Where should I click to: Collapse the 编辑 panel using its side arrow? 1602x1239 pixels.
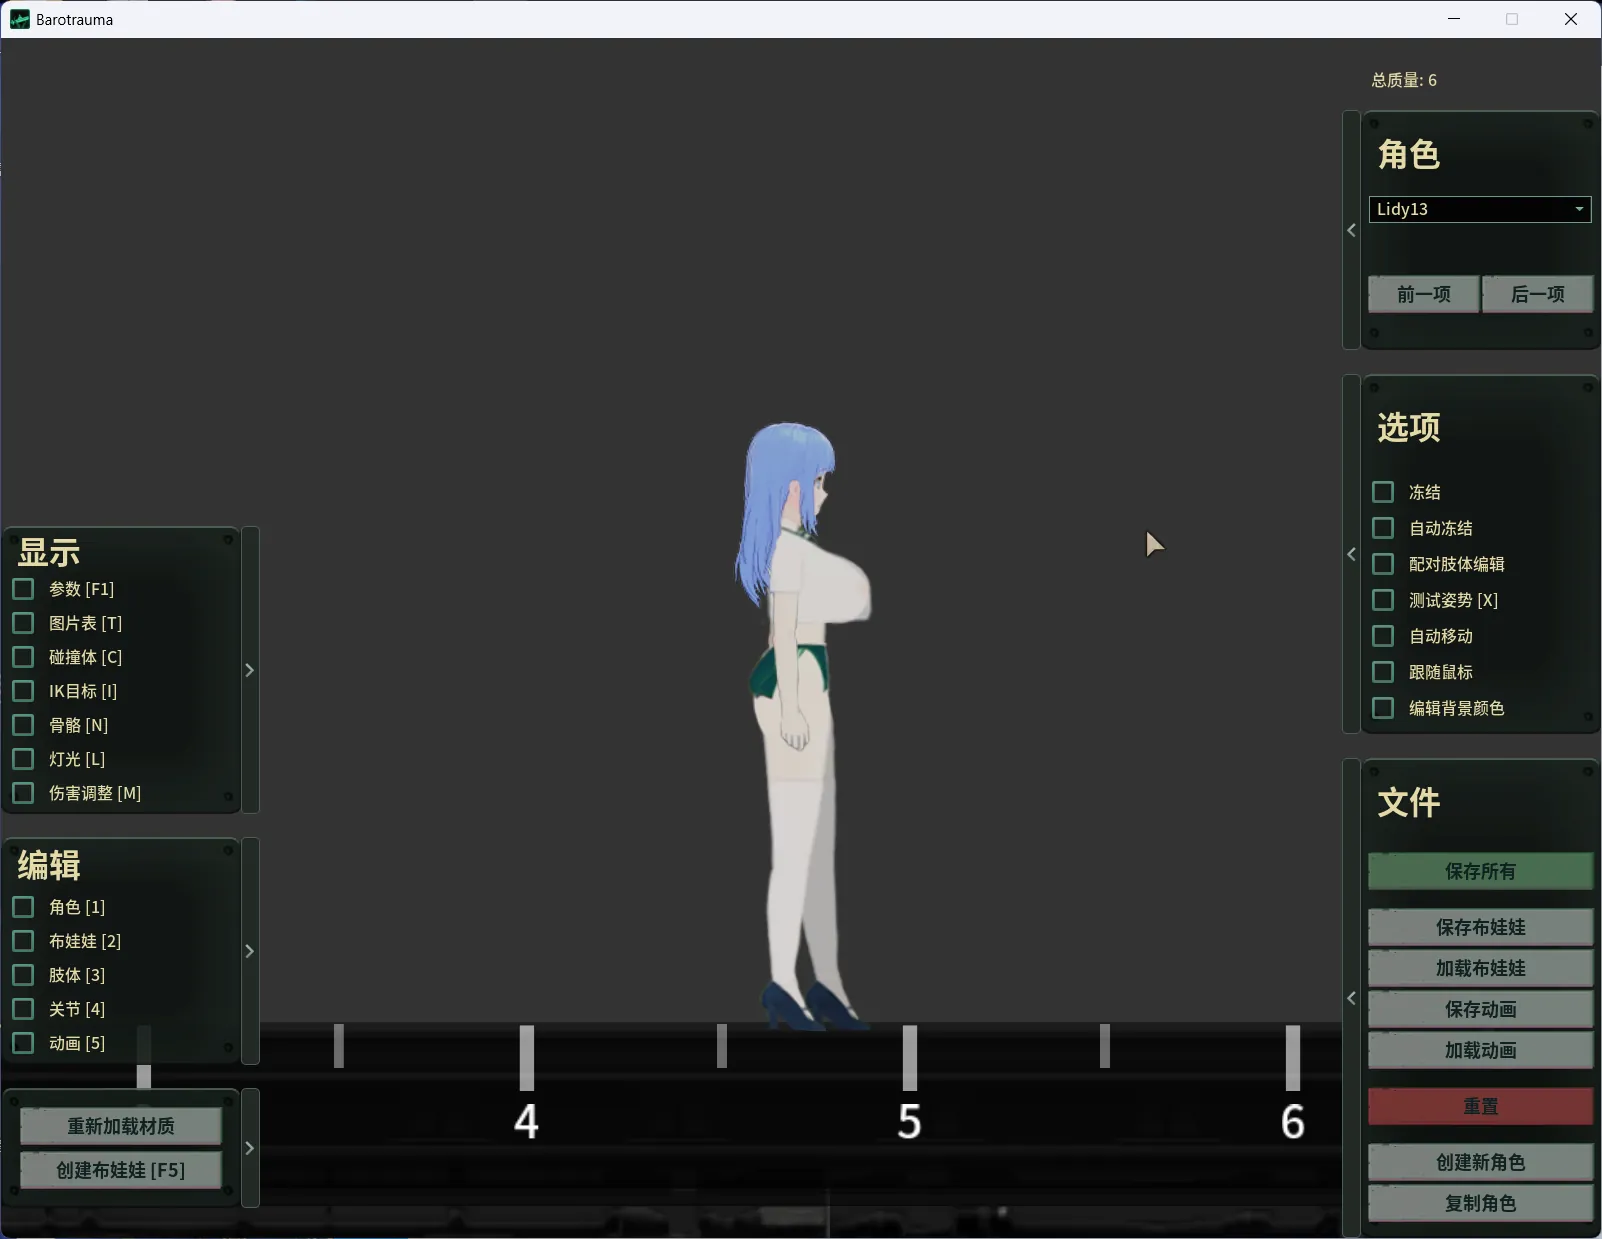click(250, 951)
